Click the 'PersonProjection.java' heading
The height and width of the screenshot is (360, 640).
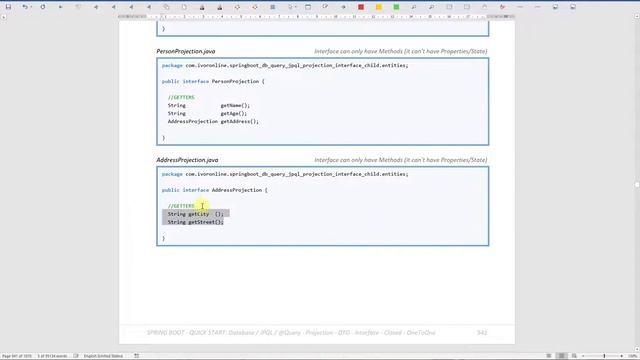[186, 51]
